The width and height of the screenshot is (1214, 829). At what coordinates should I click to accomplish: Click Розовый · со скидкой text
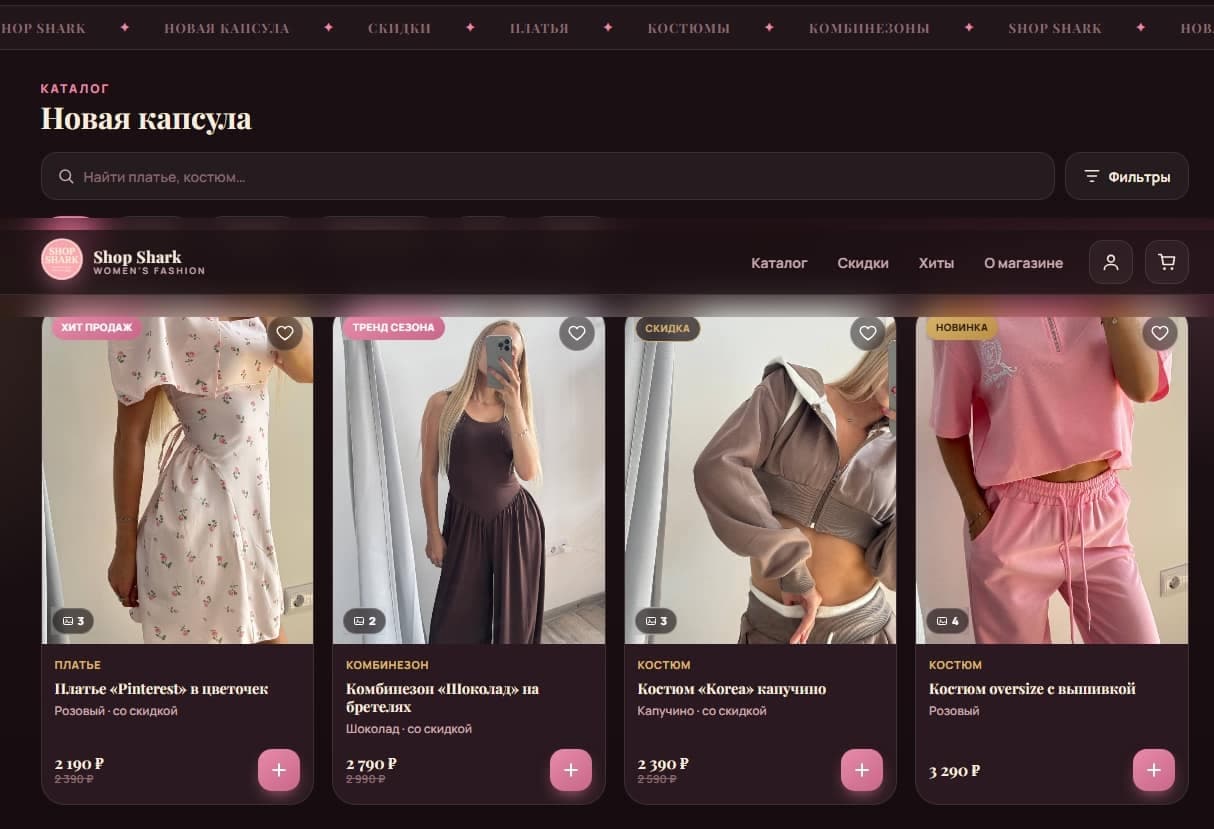click(116, 711)
